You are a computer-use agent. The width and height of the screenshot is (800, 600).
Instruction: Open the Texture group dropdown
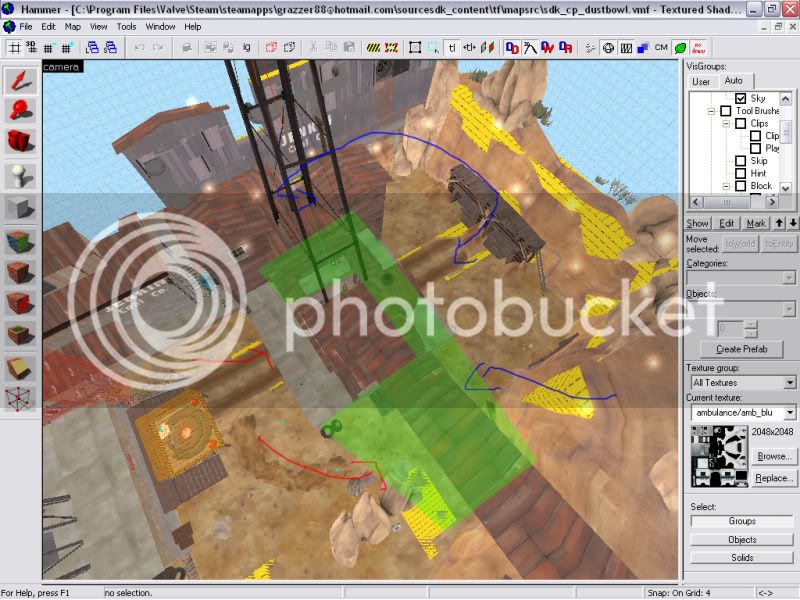(789, 383)
